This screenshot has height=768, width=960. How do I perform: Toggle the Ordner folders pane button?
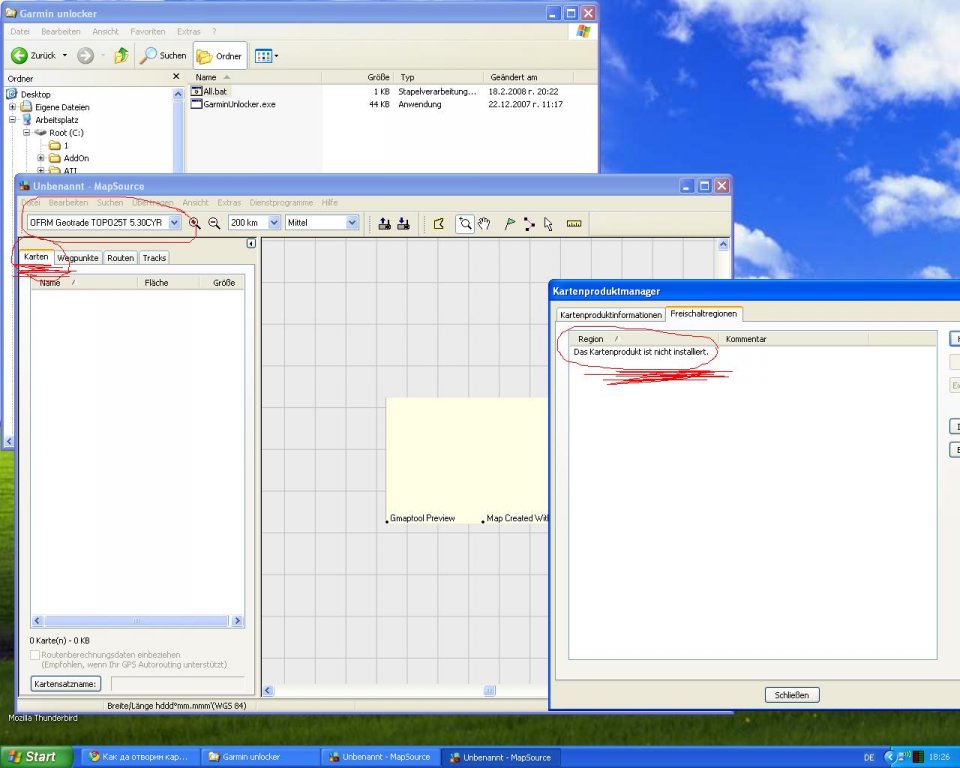pyautogui.click(x=220, y=56)
